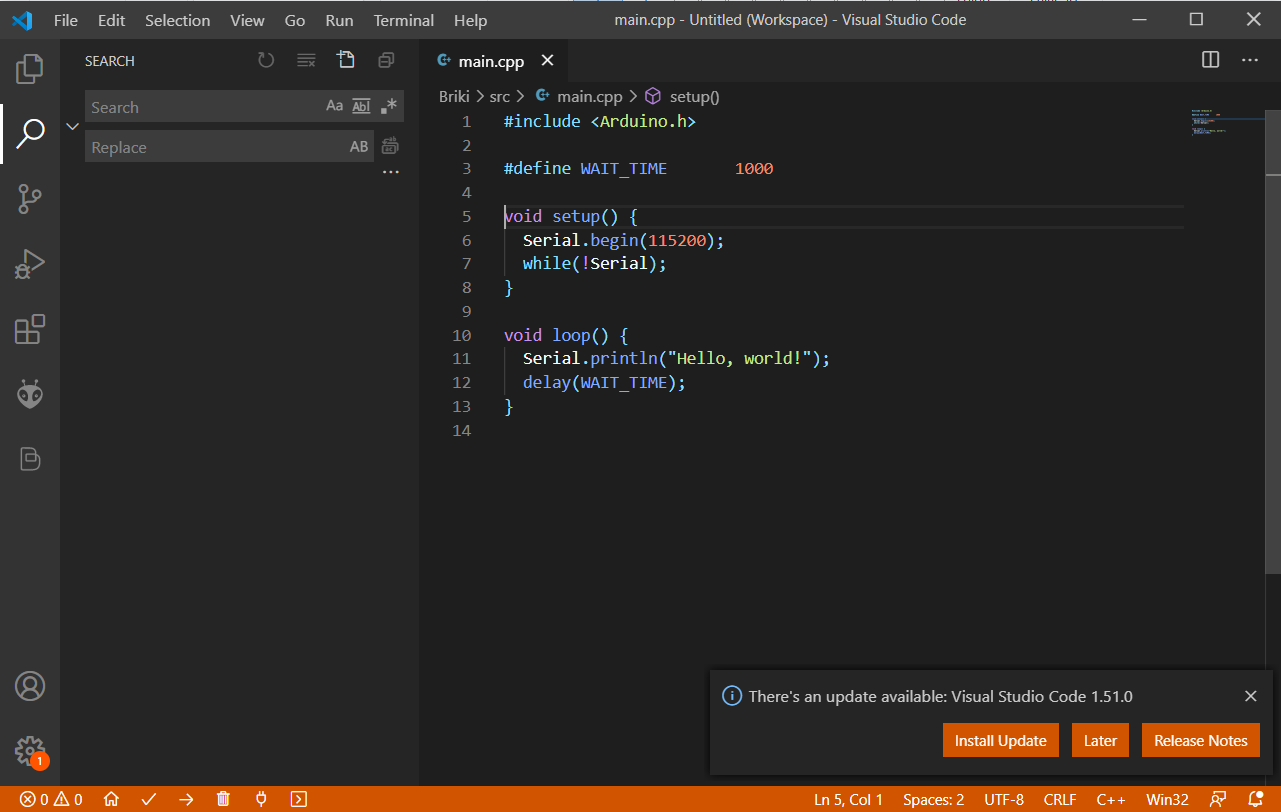Screen dimensions: 1281x812
Task: Click PlatformIO Build checkmark in status bar
Action: coord(149,799)
